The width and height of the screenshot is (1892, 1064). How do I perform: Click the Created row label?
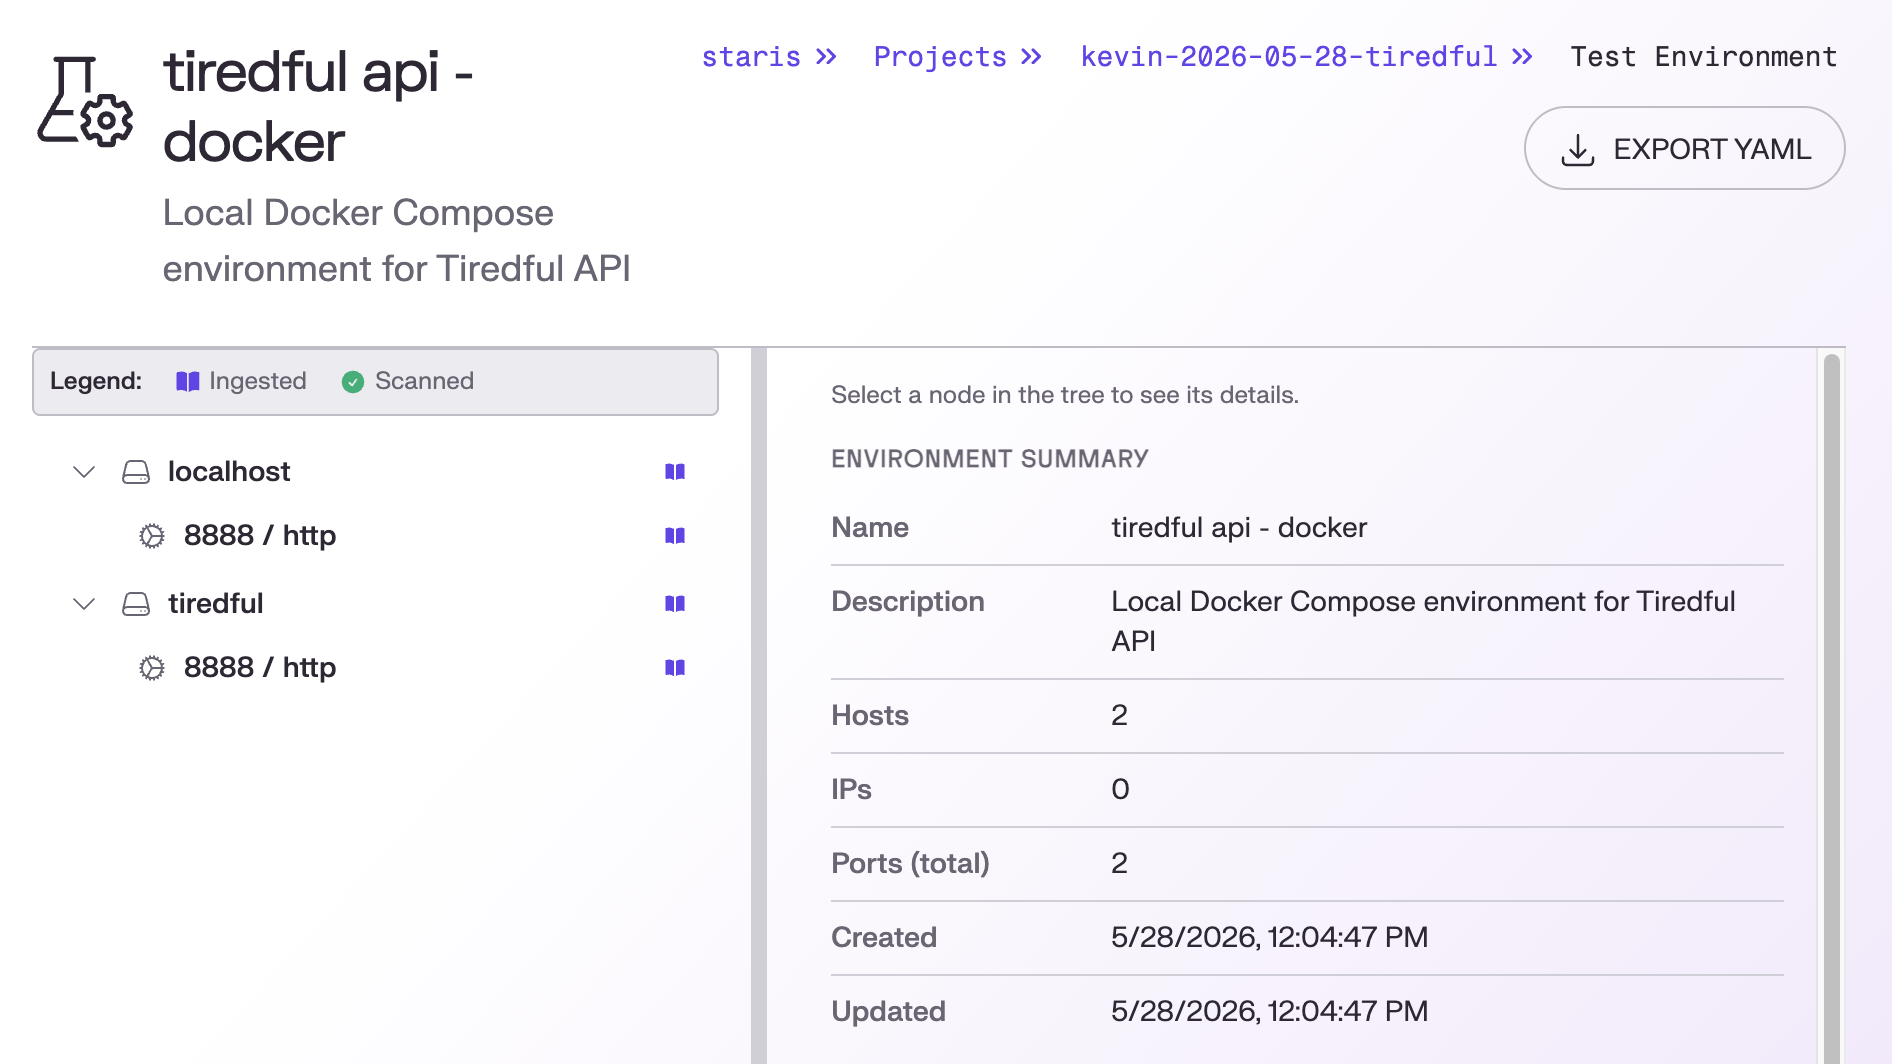pyautogui.click(x=884, y=938)
